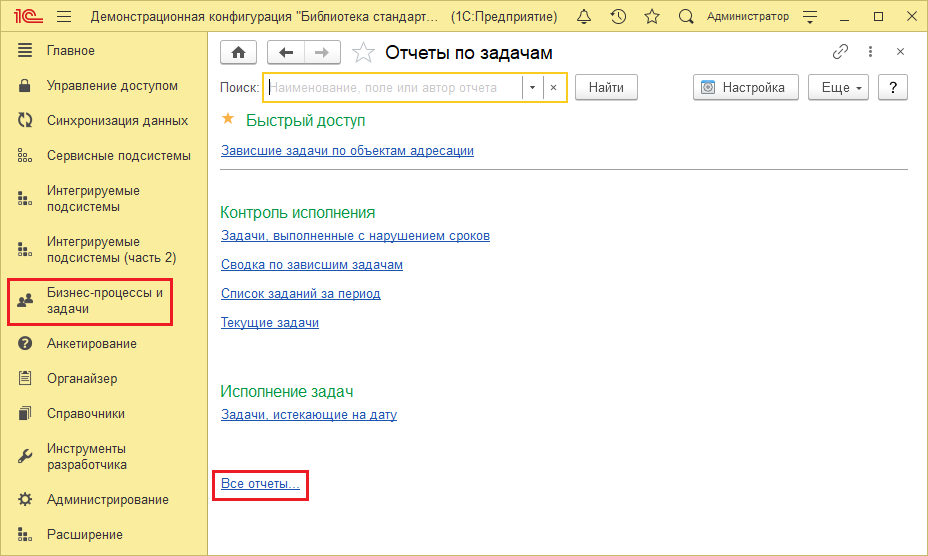Open notifications bell icon
928x556 pixels.
click(x=584, y=17)
